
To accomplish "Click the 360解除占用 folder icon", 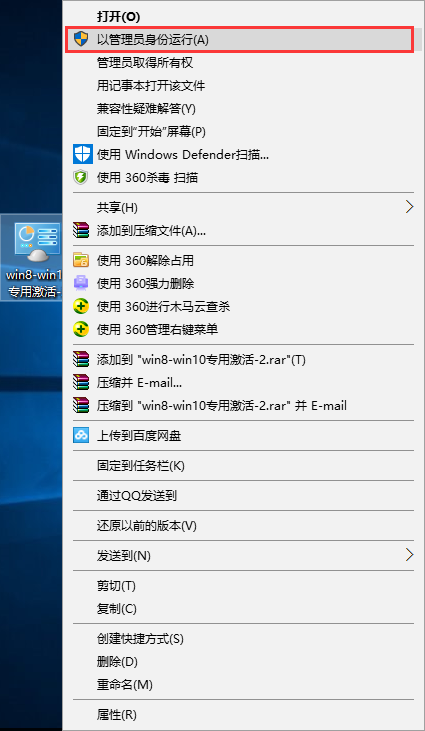I will 81,260.
